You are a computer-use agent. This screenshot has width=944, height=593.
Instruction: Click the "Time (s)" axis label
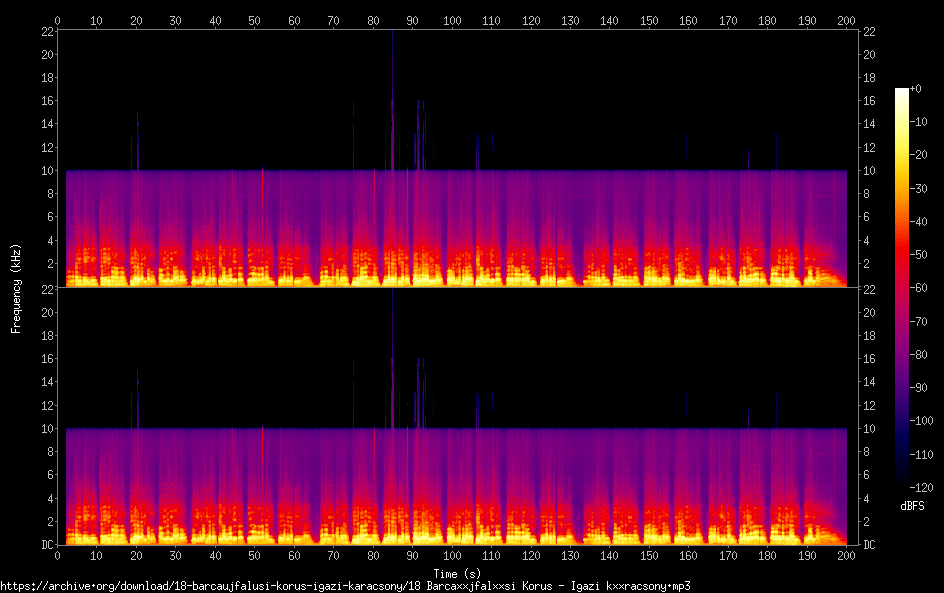coord(457,574)
